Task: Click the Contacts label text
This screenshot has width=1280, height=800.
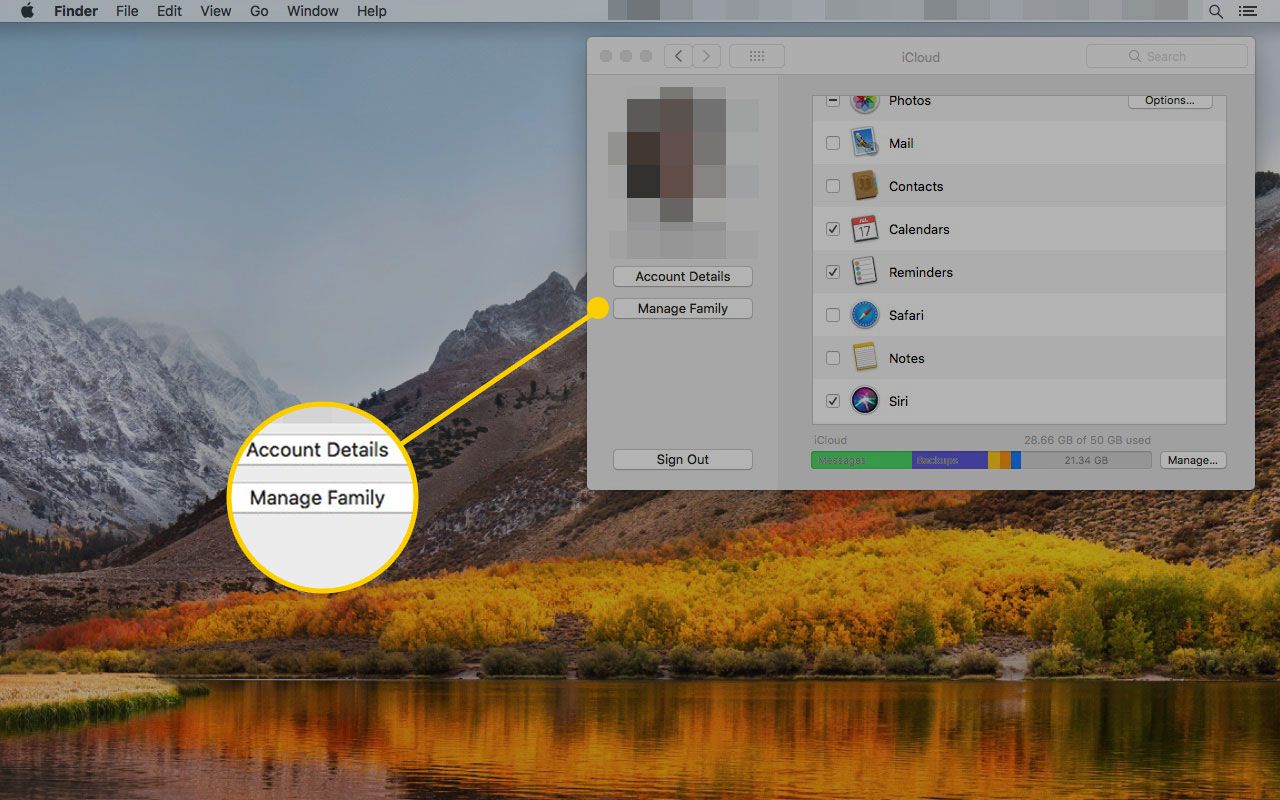Action: coord(916,186)
